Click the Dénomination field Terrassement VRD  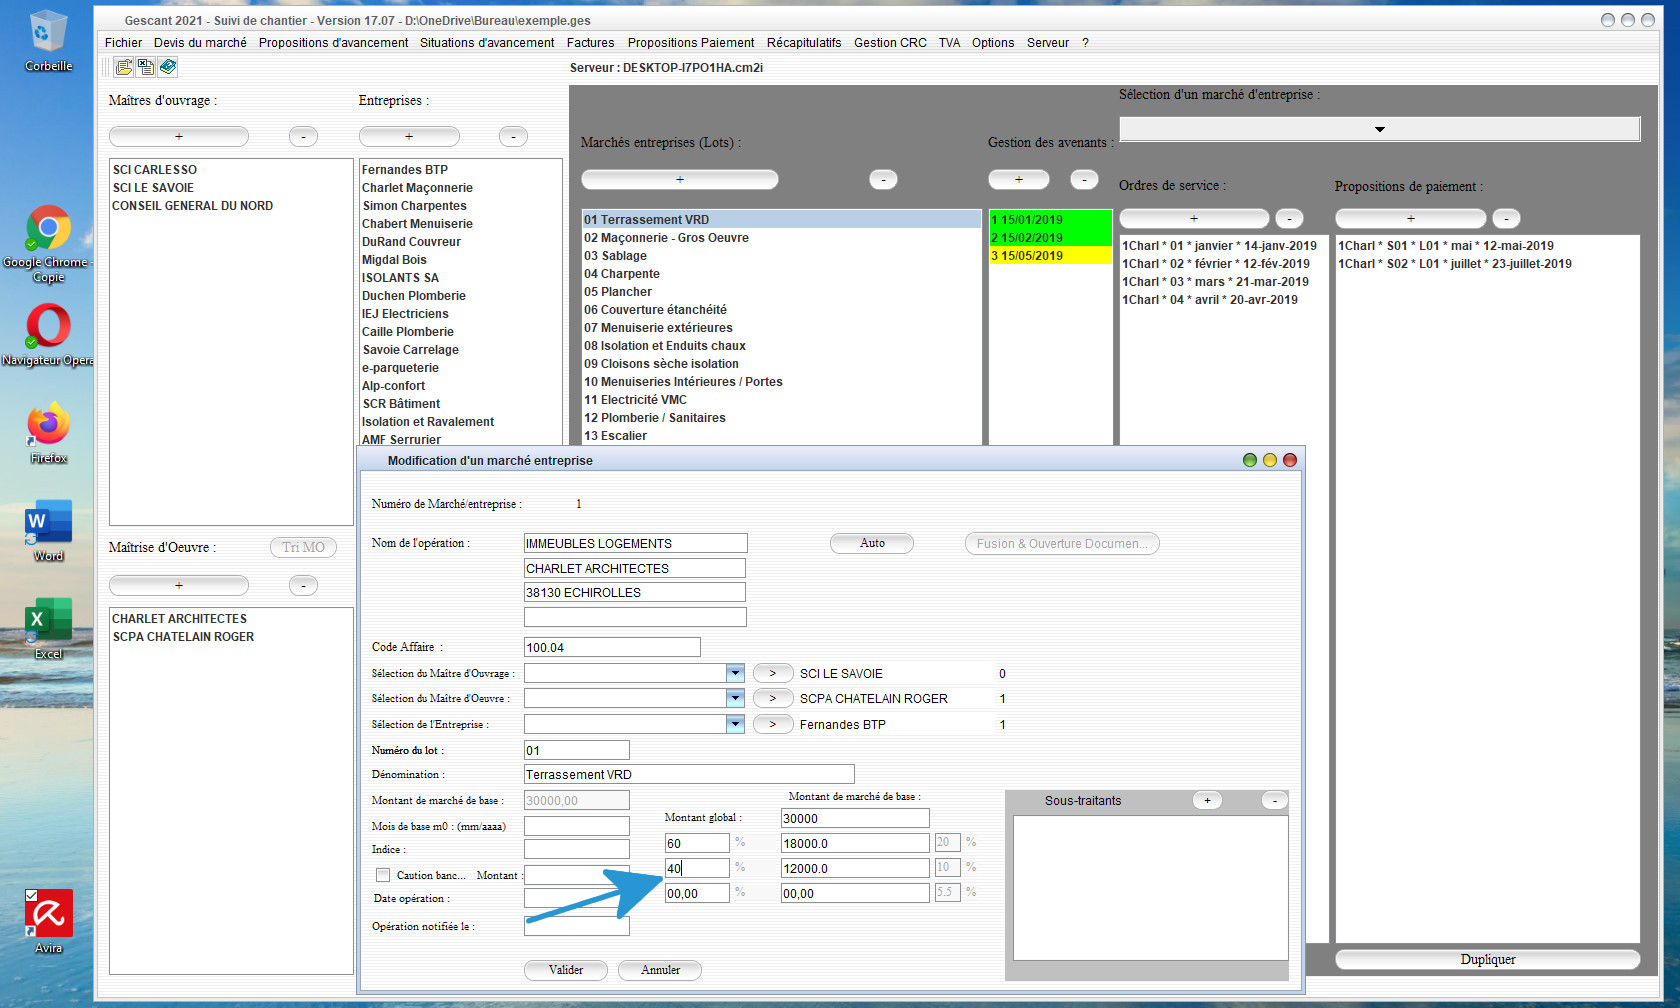pos(689,774)
